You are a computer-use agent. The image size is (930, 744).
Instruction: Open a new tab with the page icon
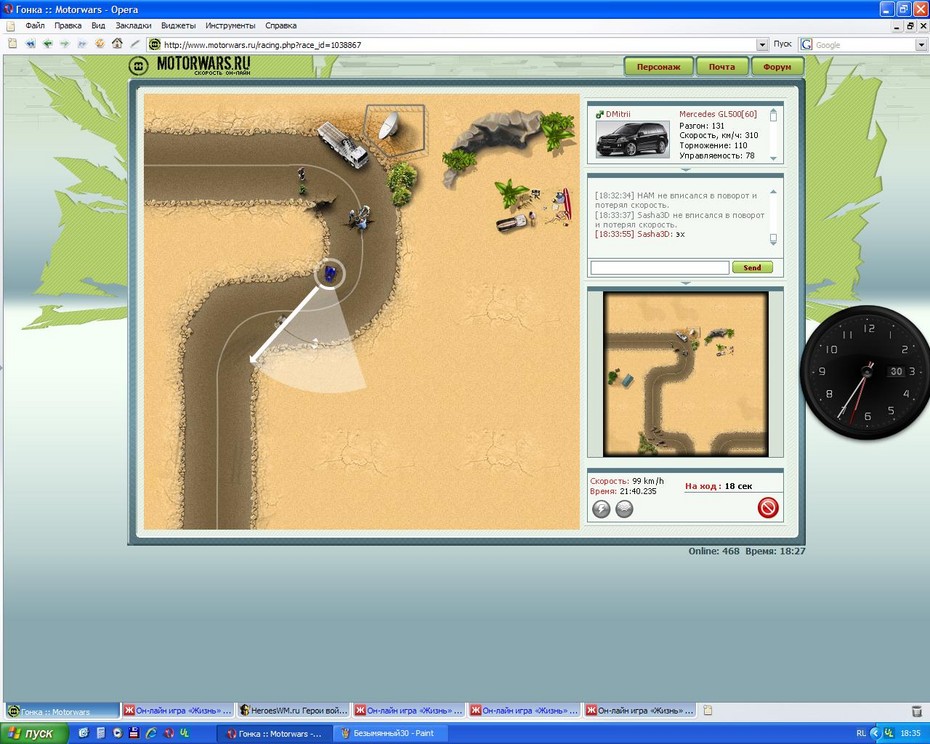point(707,710)
